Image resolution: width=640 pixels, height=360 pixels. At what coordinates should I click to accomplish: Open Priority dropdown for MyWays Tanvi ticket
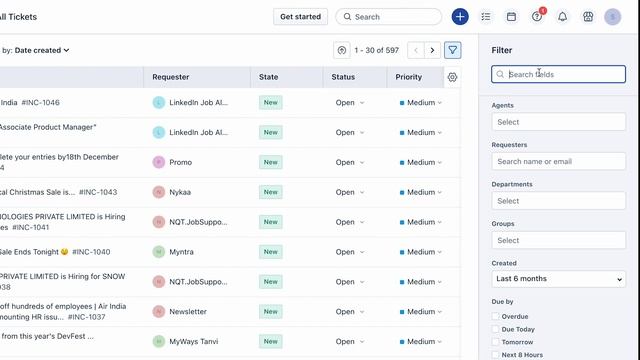420,341
